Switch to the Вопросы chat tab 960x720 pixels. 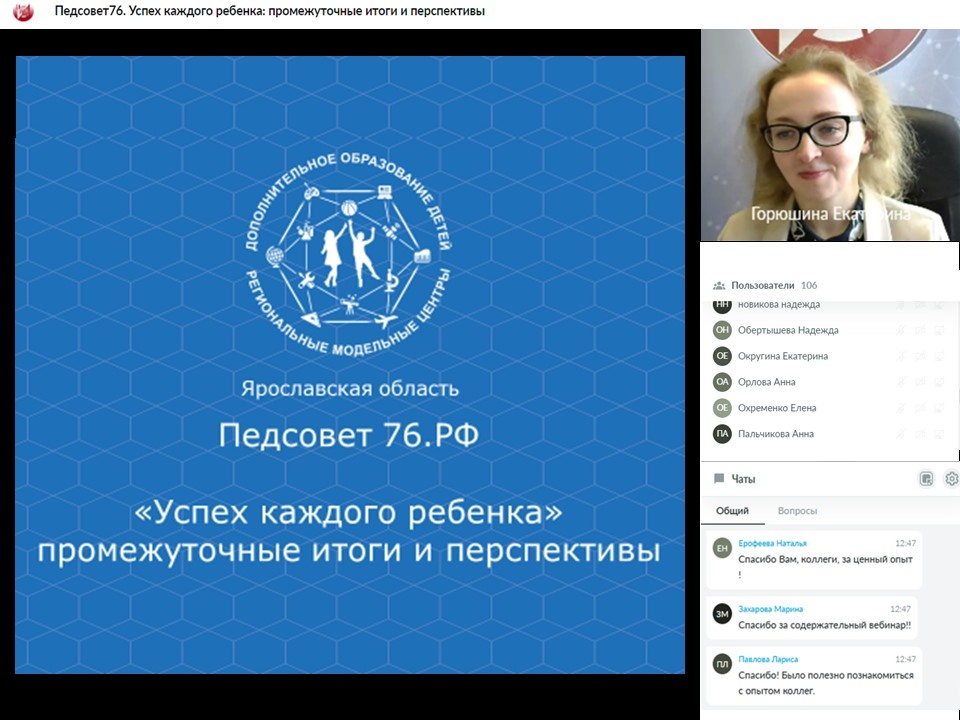click(797, 511)
